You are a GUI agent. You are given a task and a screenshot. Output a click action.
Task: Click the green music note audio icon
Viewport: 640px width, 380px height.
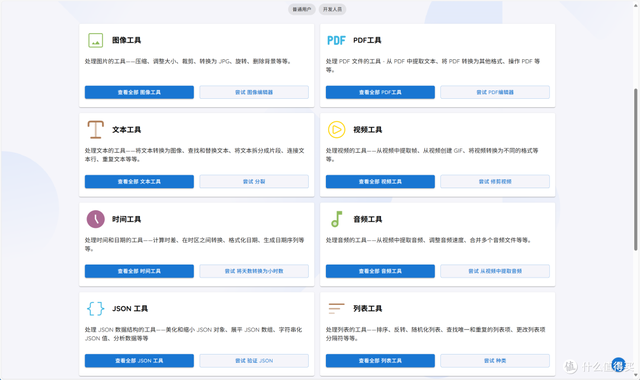tap(336, 219)
